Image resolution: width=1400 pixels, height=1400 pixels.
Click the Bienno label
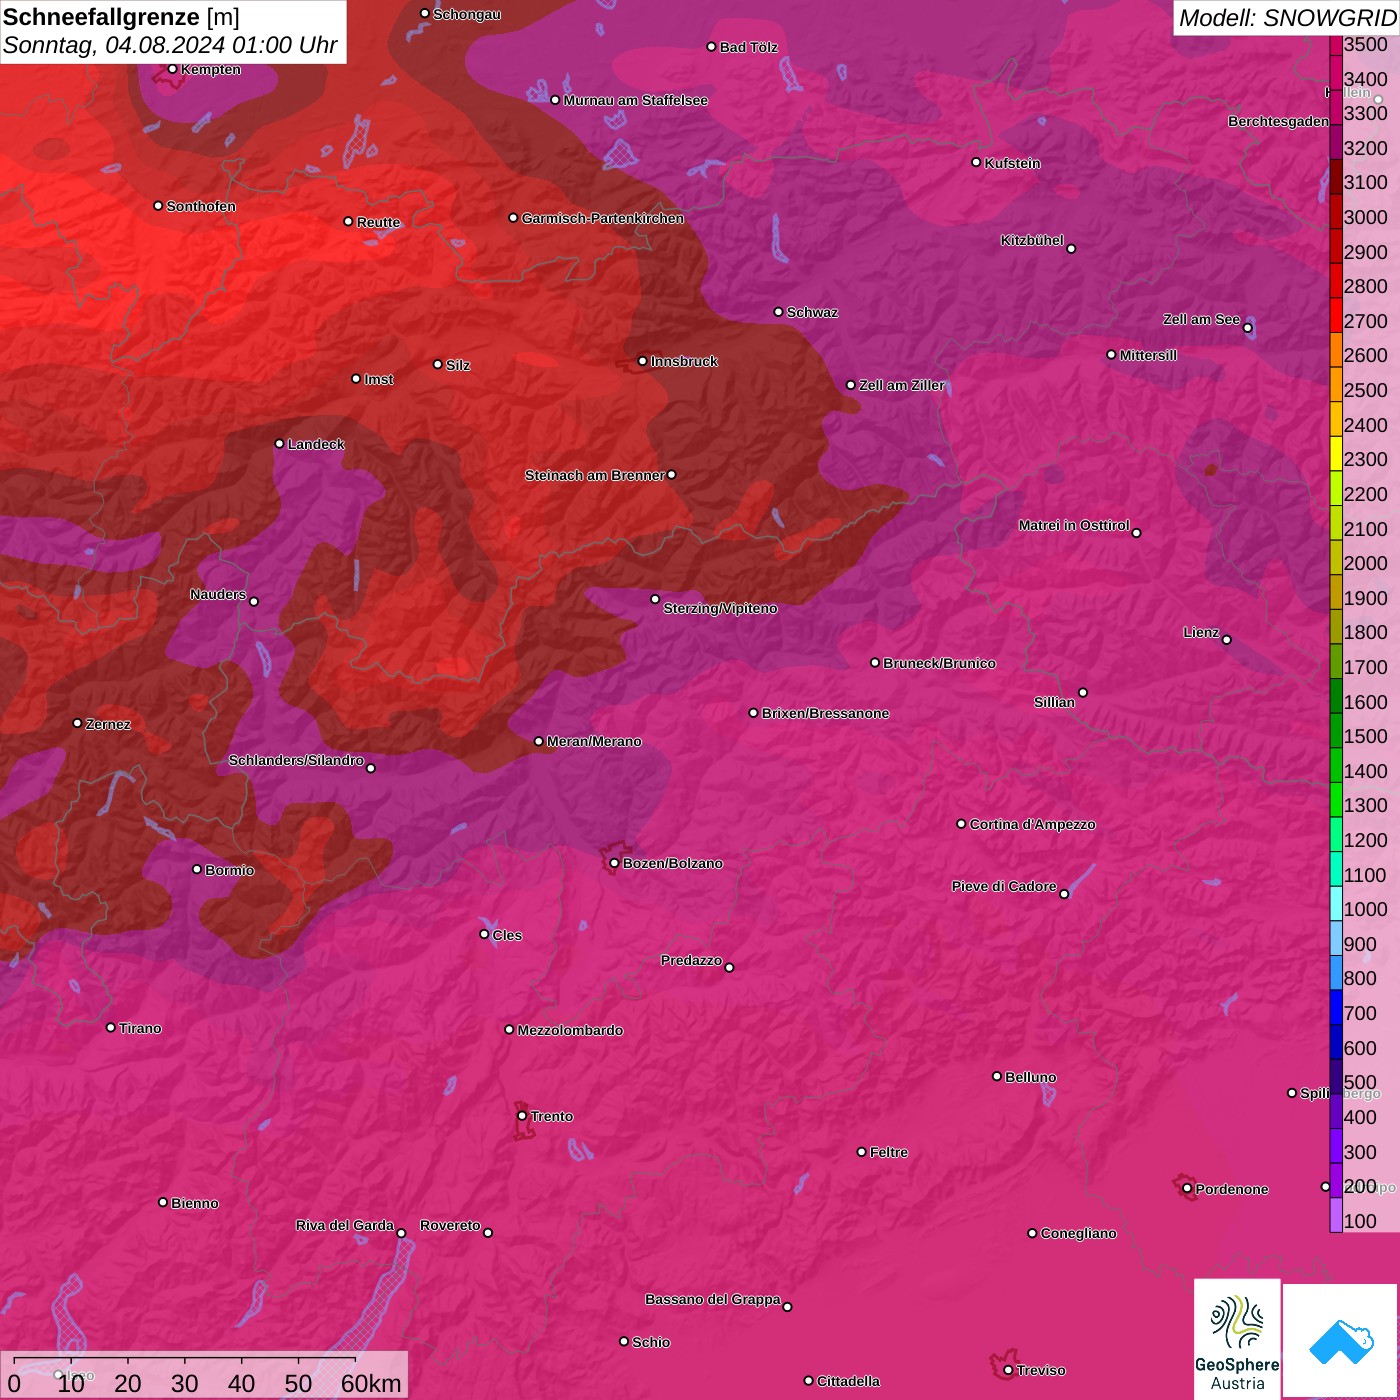[x=195, y=1203]
